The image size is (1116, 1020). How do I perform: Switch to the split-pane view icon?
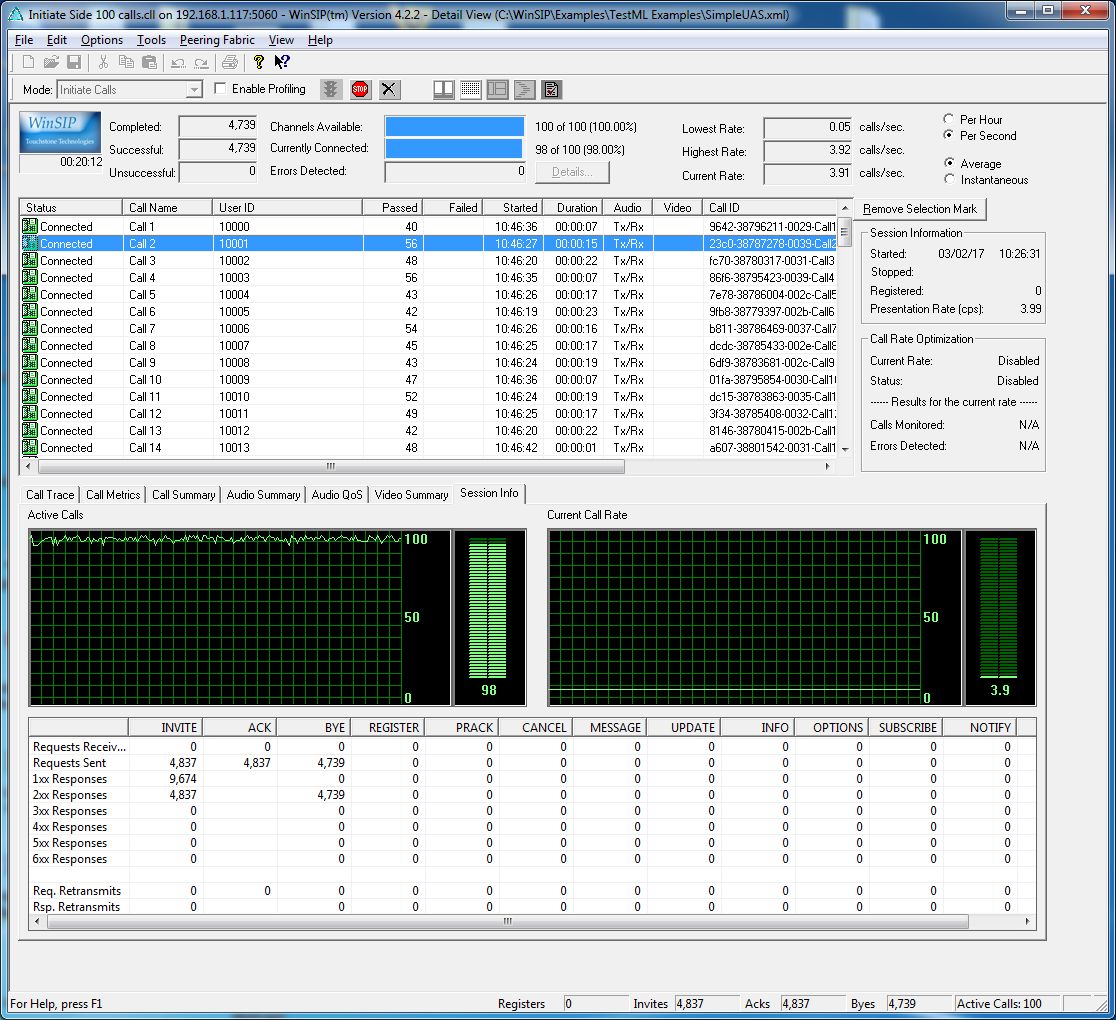443,90
